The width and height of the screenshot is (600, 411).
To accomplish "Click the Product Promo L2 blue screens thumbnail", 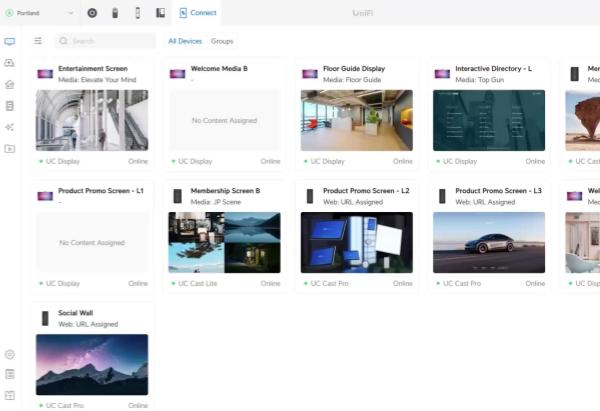I will tap(357, 243).
